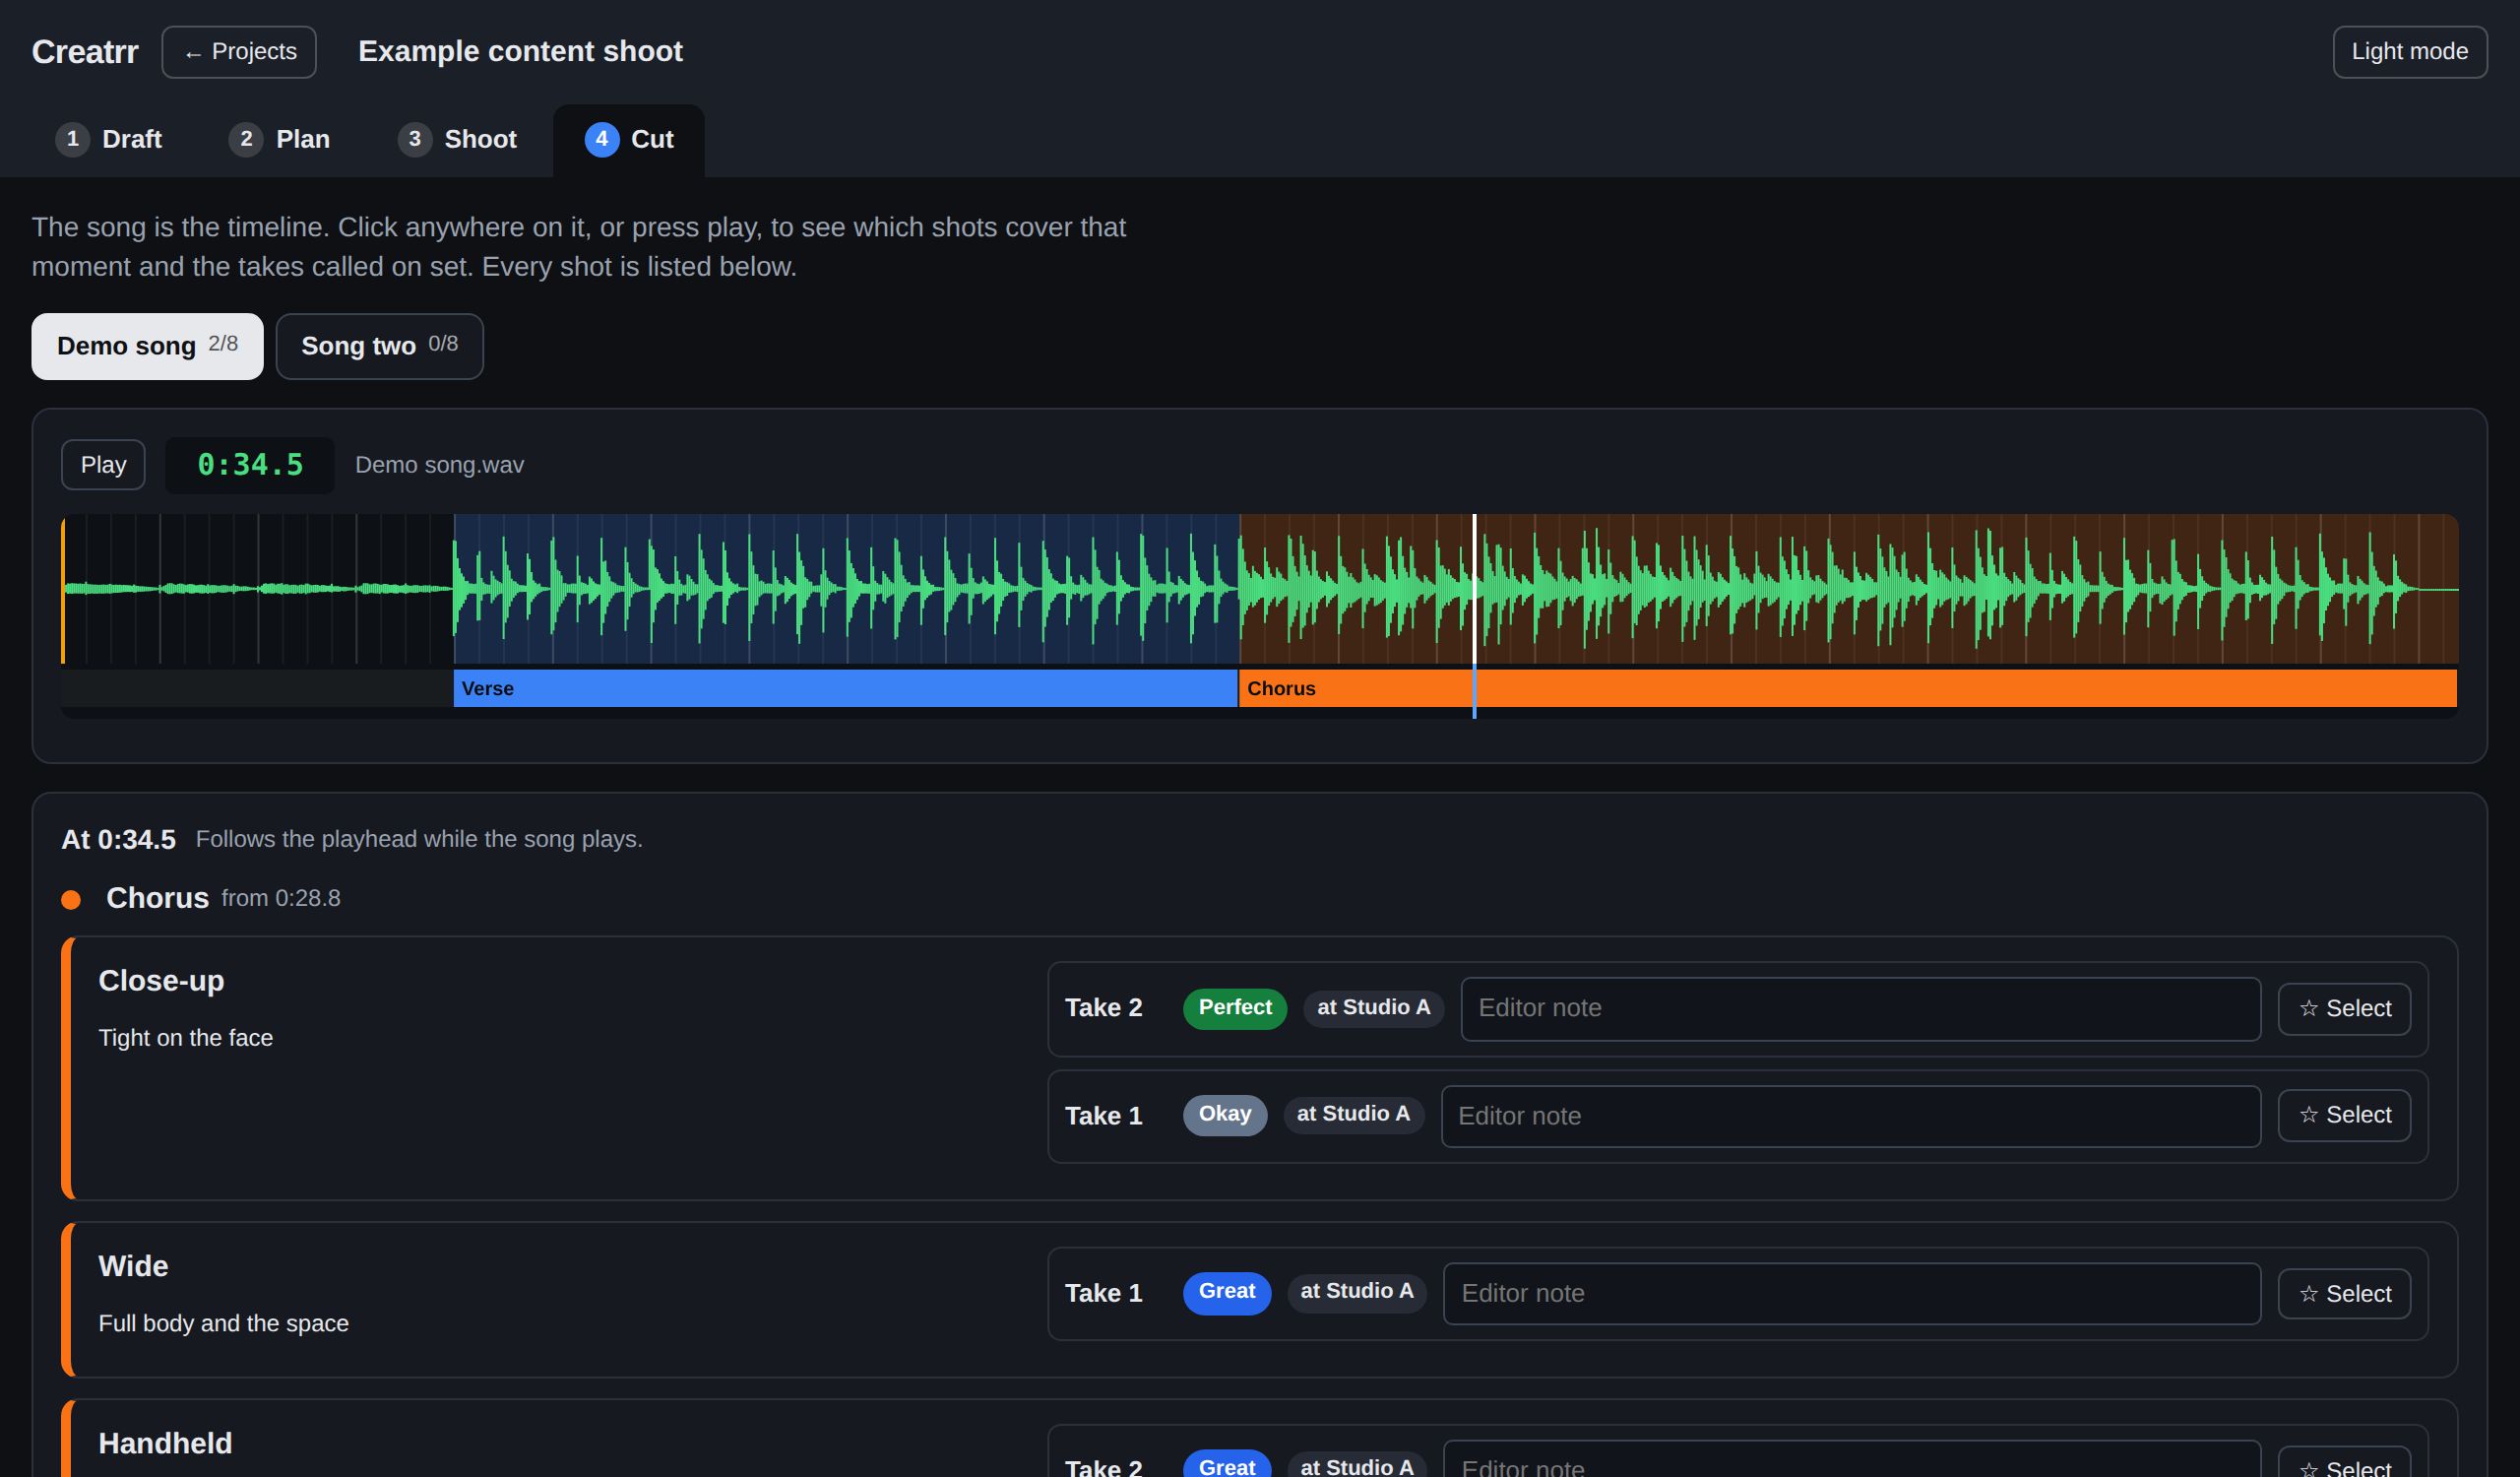Click 'at Studio A' tag on Close-up Take 1
The image size is (2520, 1477).
pos(1353,1114)
